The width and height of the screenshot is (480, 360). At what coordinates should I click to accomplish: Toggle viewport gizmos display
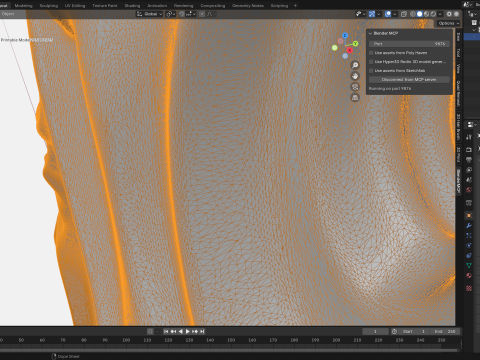click(372, 14)
